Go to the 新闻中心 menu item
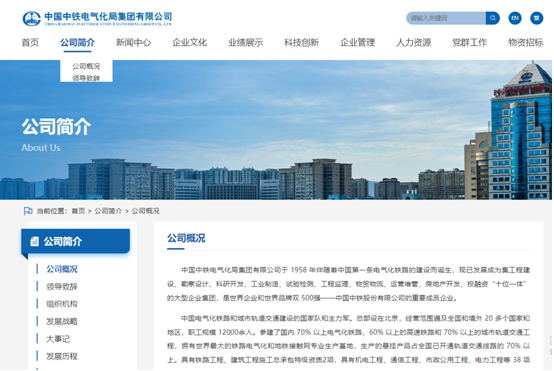This screenshot has height=371, width=554. tap(133, 43)
